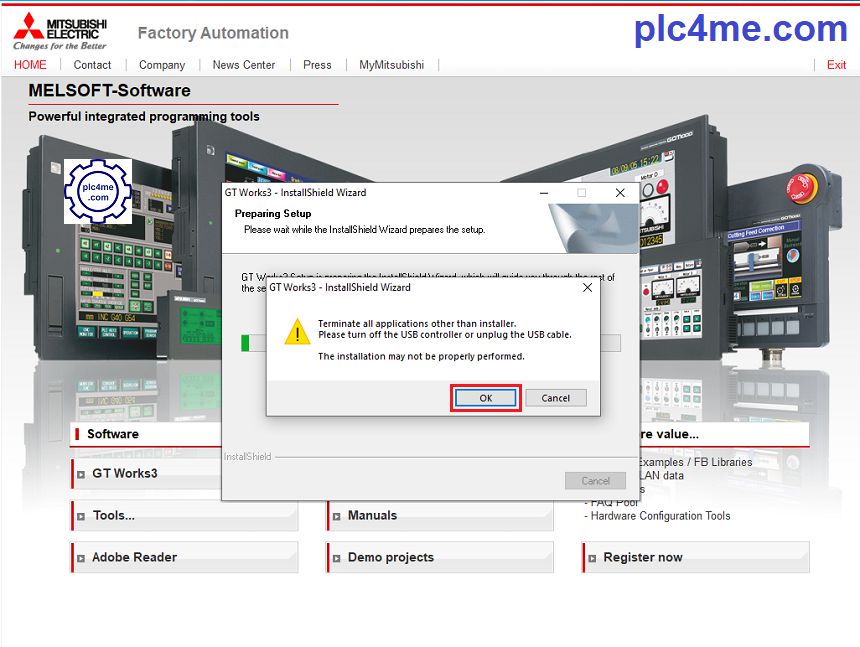Click the Mitsubishi Electric logo
860x647 pixels.
[60, 31]
